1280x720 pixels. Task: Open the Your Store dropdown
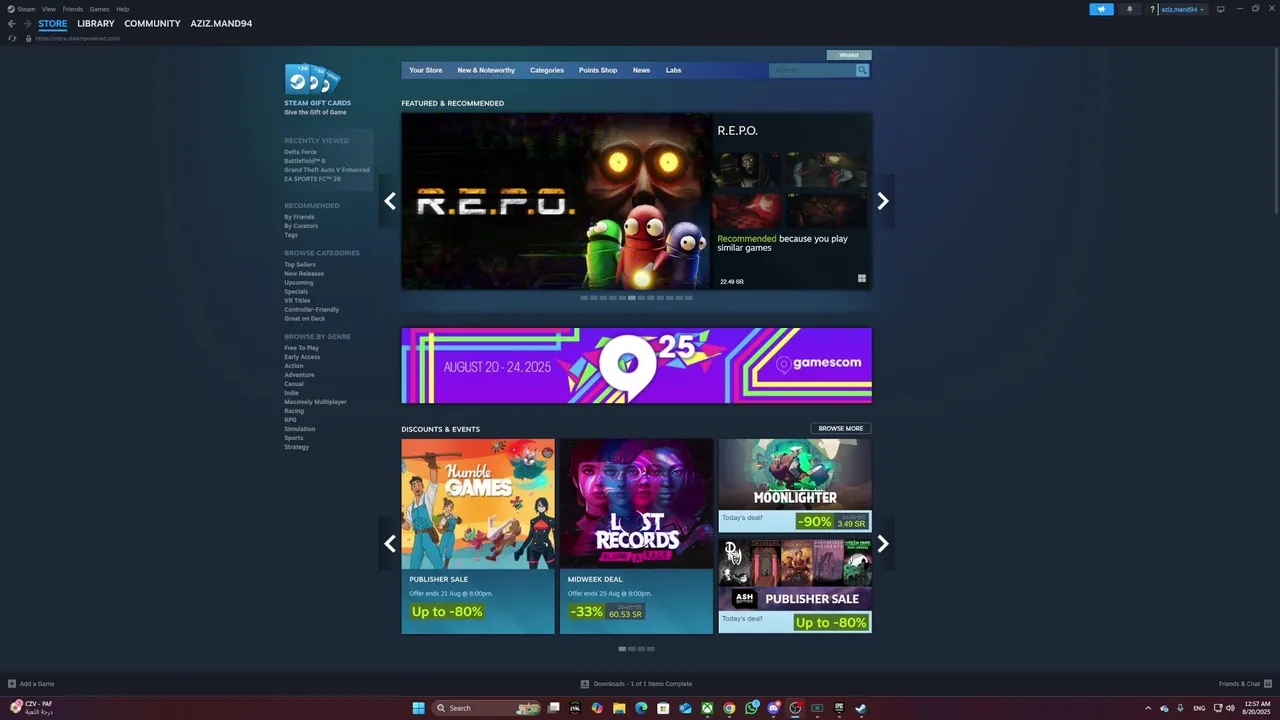point(425,70)
